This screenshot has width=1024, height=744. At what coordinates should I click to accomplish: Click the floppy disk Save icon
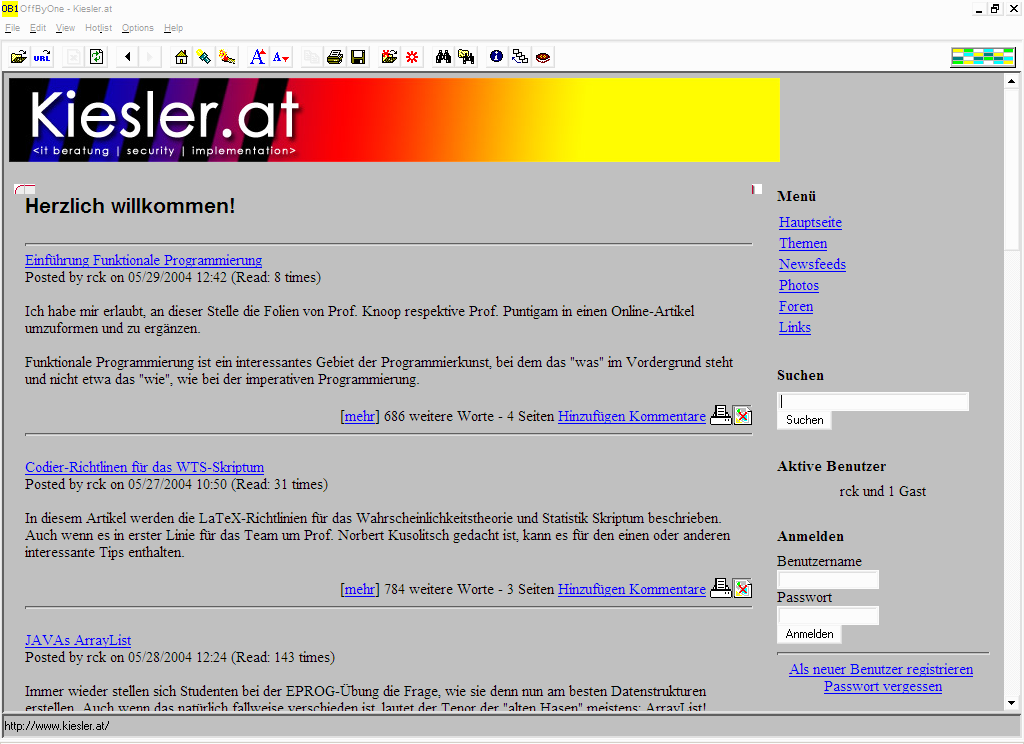pos(358,57)
